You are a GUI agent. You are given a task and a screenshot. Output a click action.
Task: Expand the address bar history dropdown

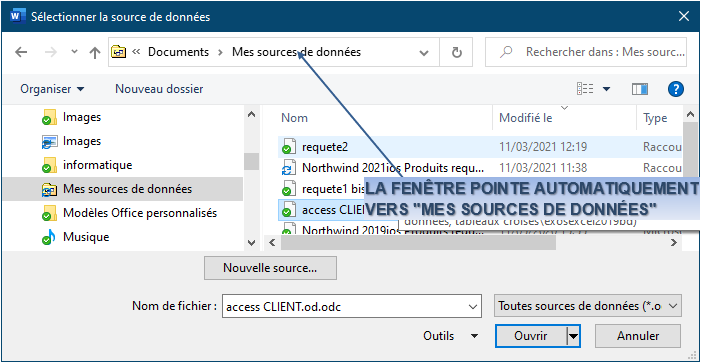(424, 53)
